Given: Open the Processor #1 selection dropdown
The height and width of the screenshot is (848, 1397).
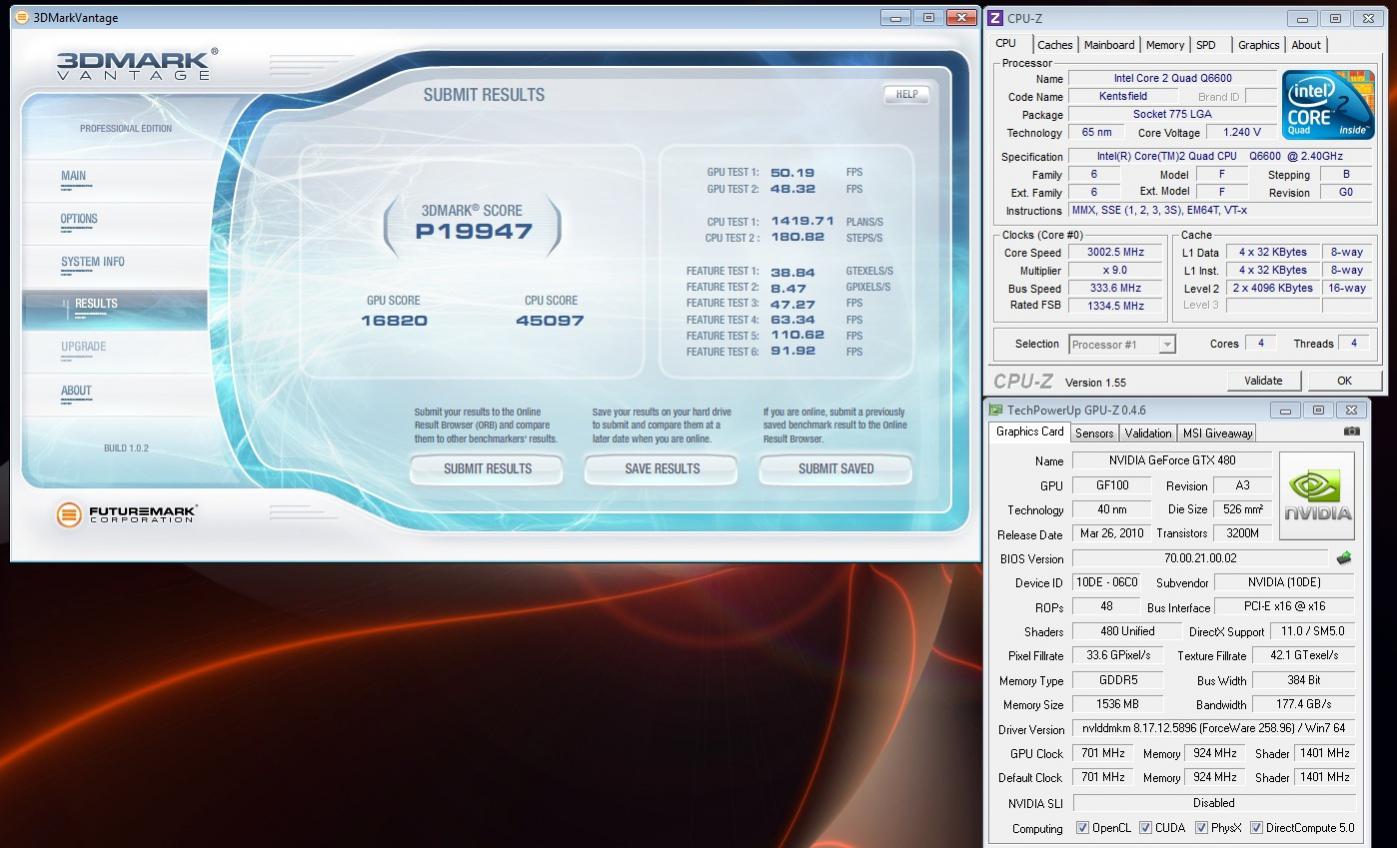Looking at the screenshot, I should pyautogui.click(x=1122, y=345).
